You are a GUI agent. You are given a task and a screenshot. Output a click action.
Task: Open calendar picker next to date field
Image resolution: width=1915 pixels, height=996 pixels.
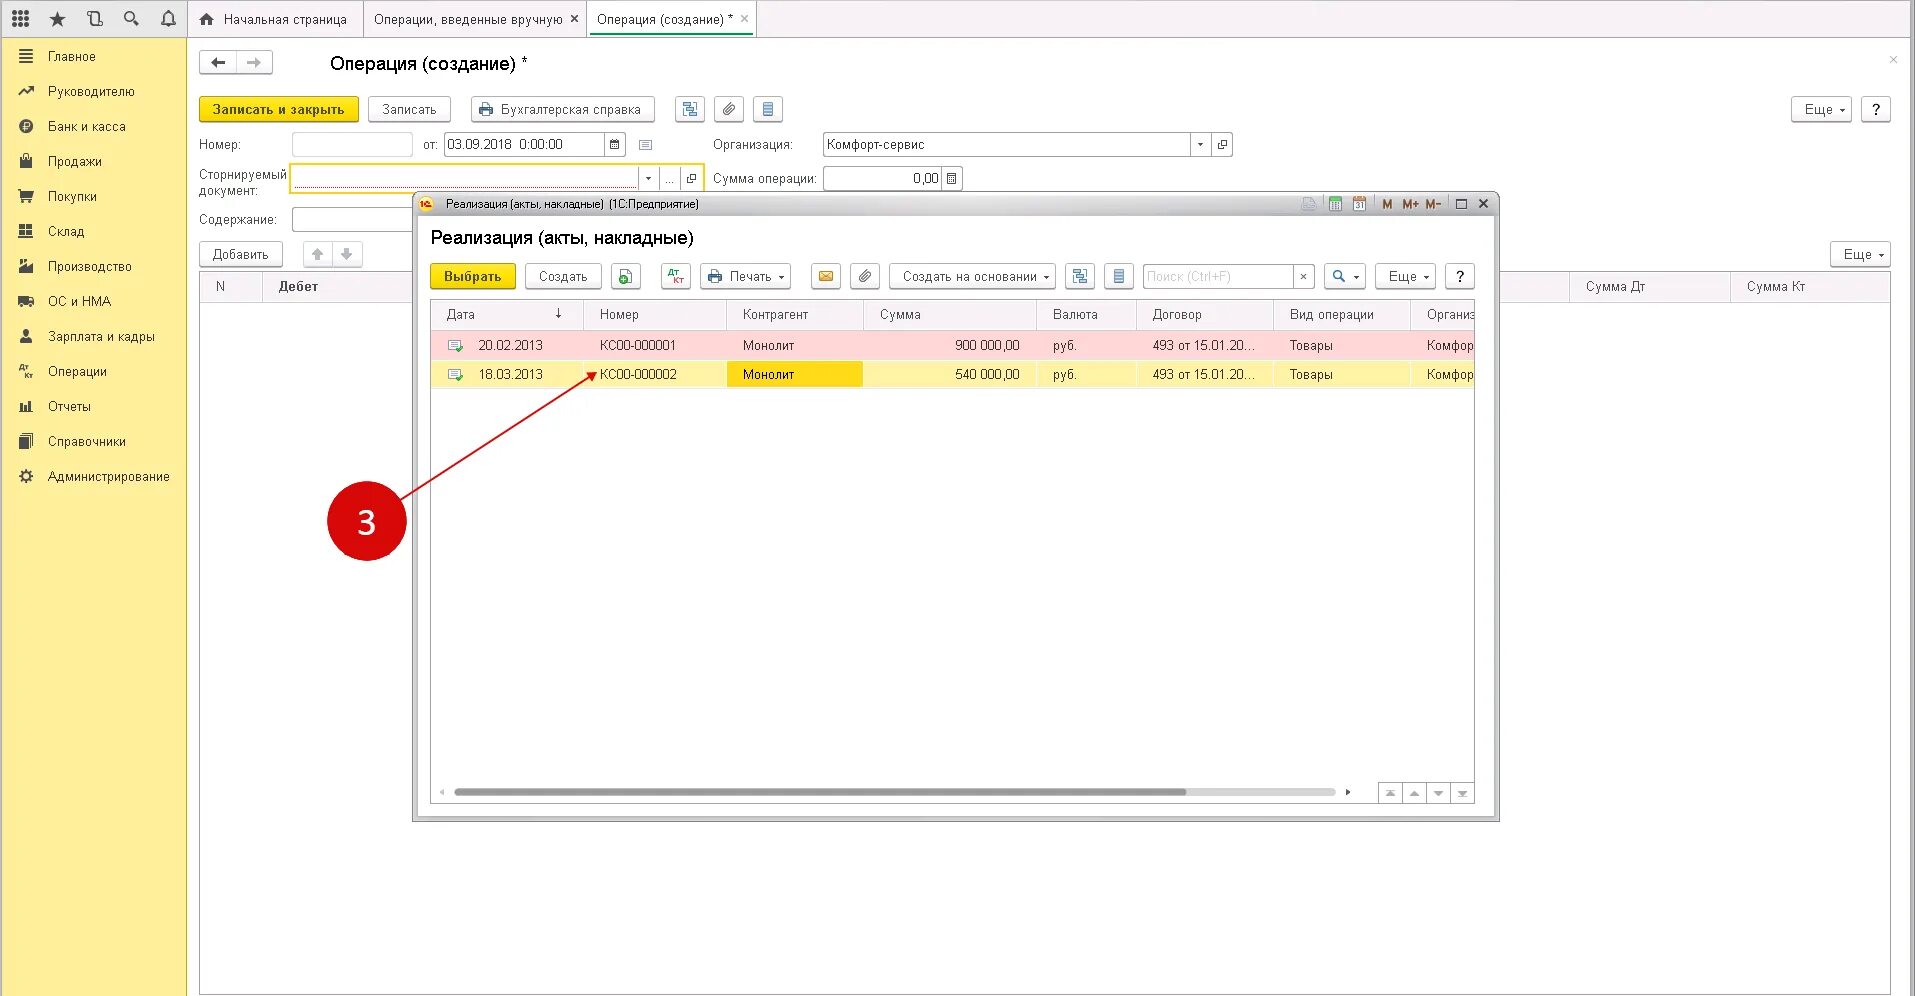(615, 145)
